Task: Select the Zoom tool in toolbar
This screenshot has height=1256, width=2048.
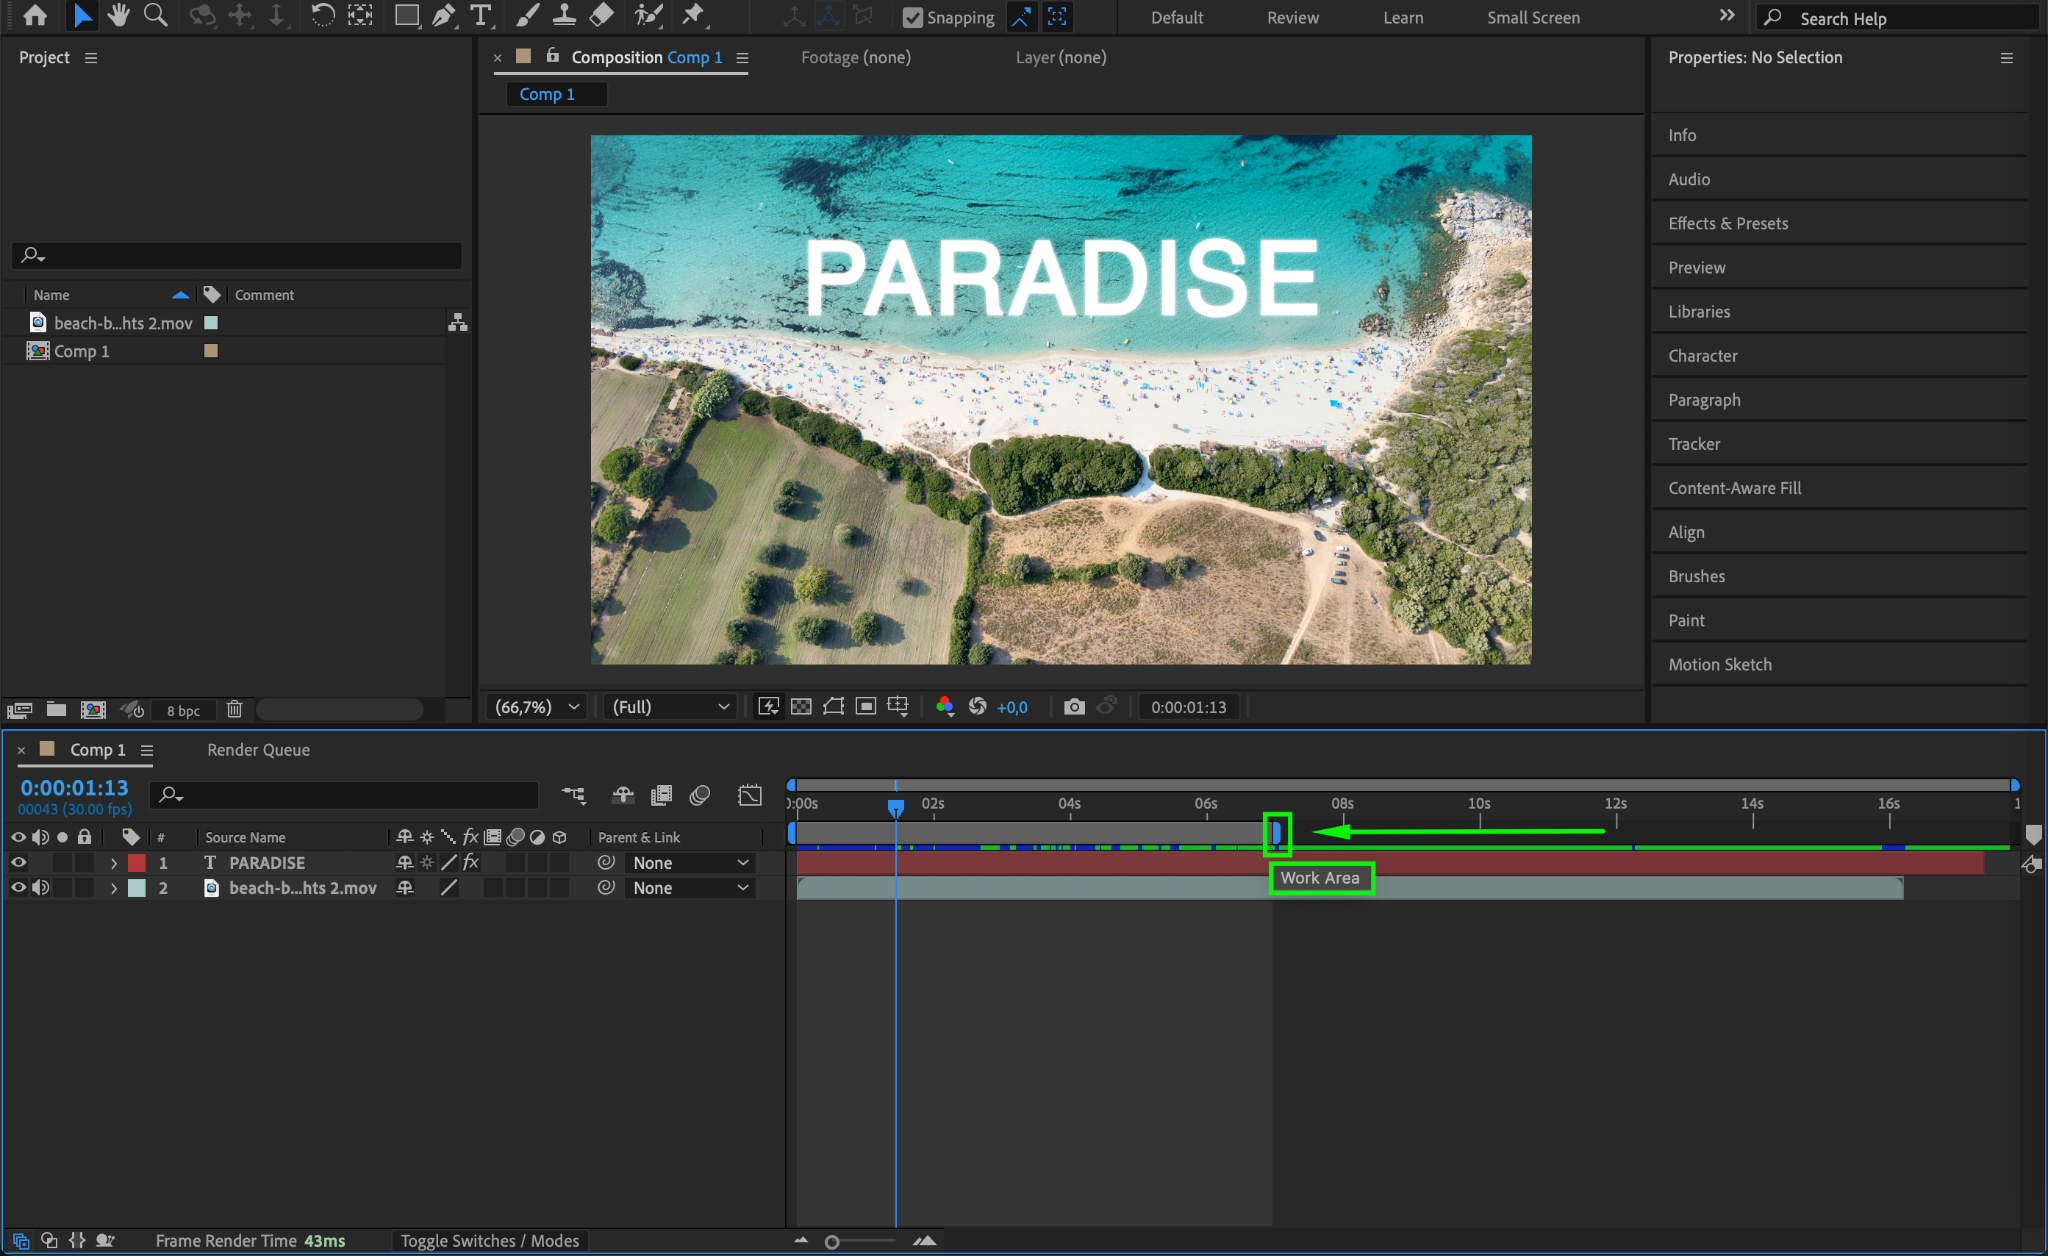Action: 155,15
